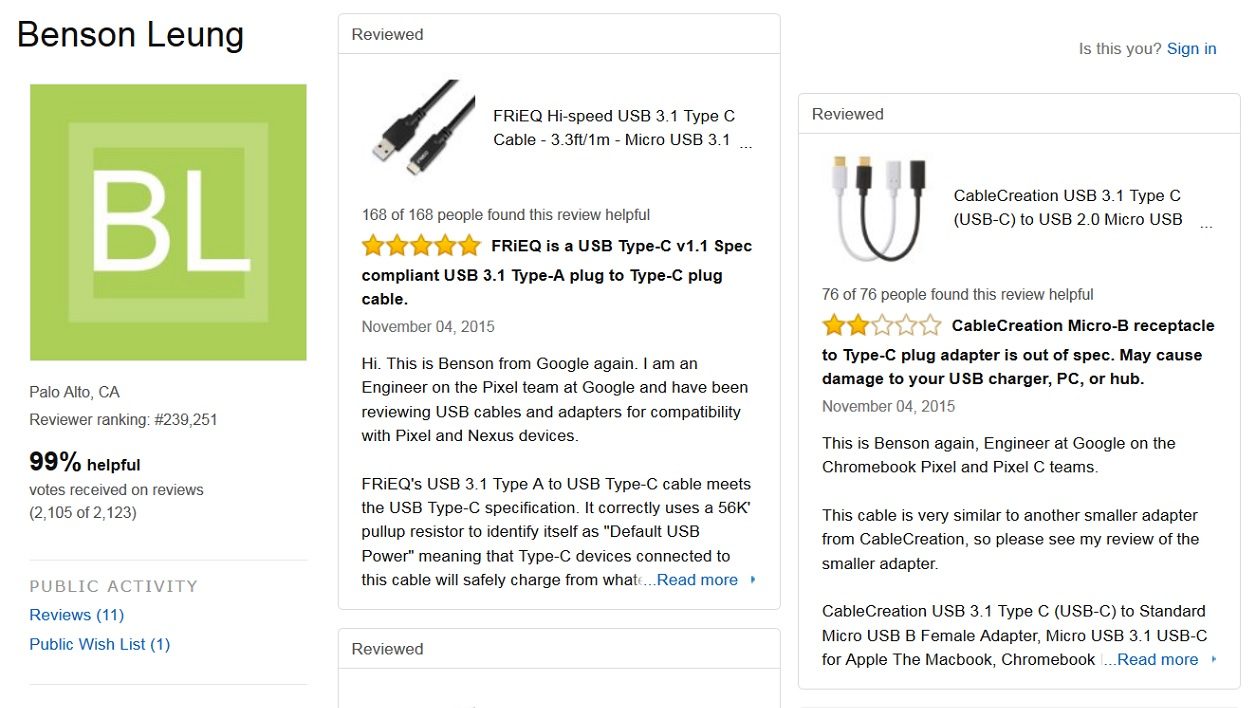Click the green BL profile avatar

tap(168, 222)
